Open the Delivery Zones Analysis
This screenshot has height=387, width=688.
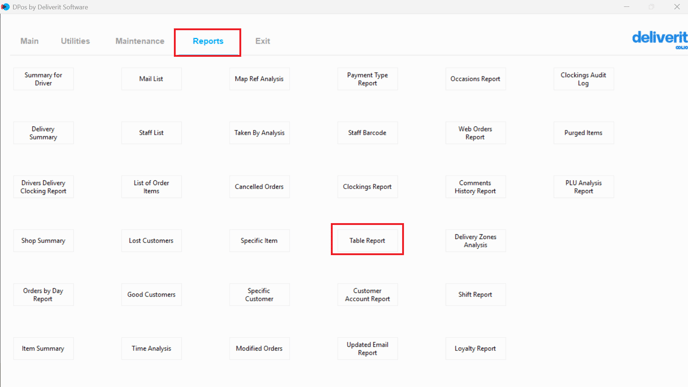click(x=476, y=240)
